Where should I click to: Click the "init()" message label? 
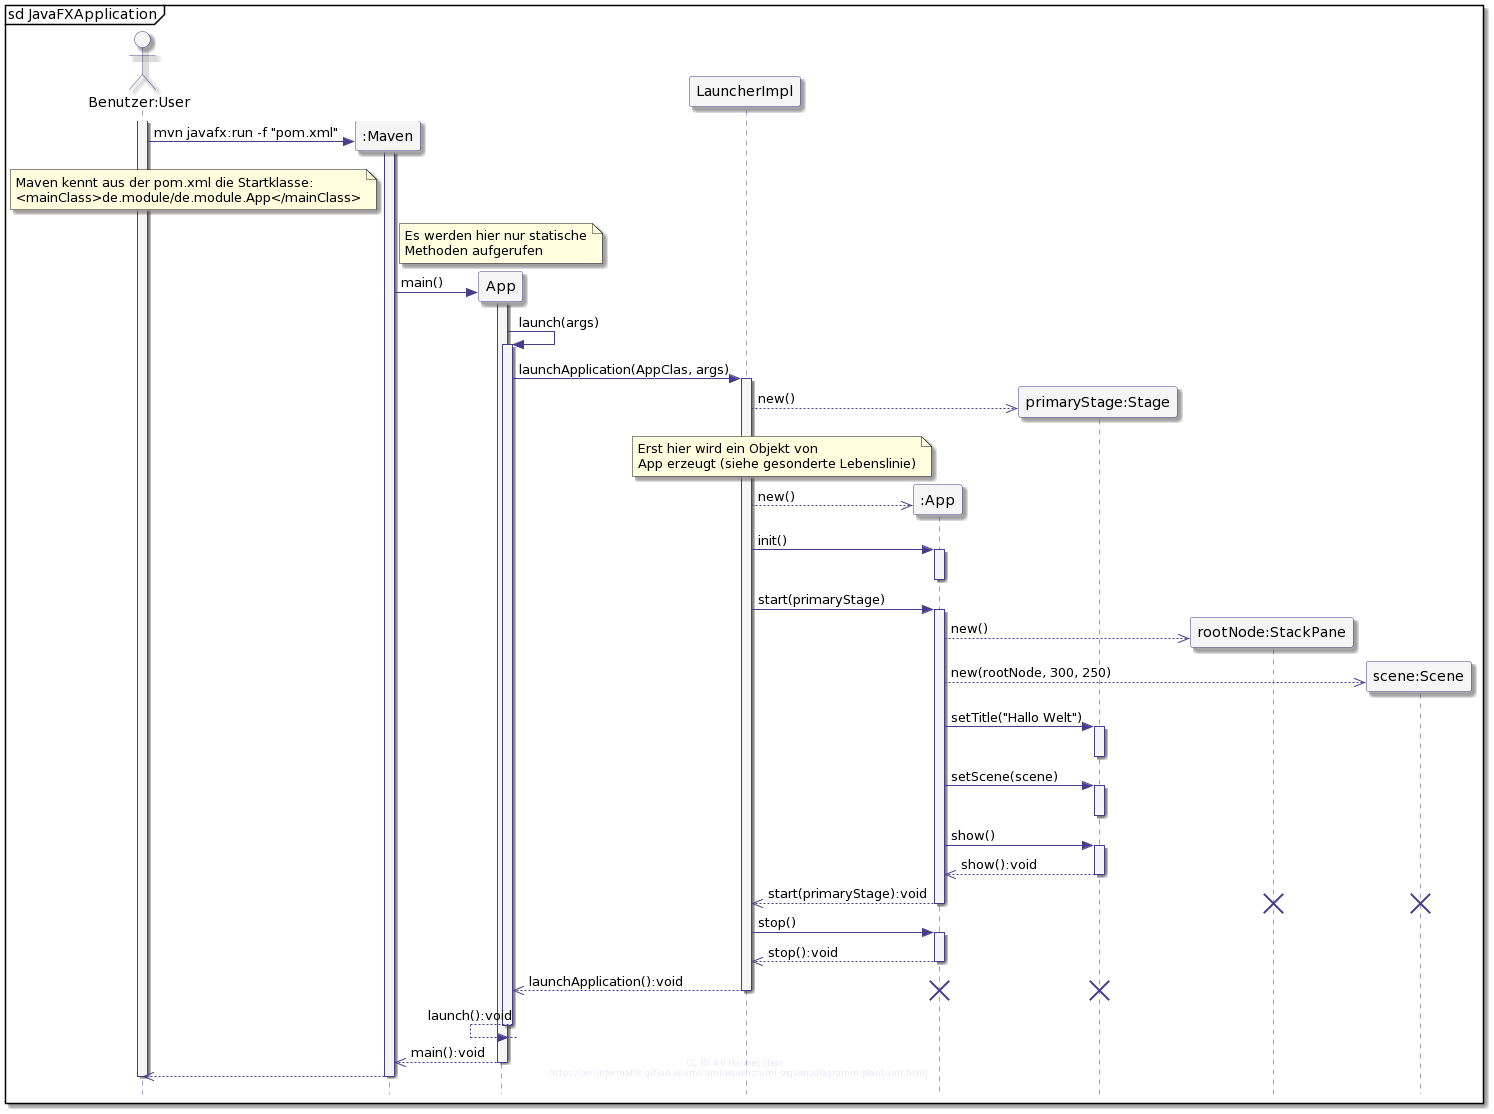(772, 541)
